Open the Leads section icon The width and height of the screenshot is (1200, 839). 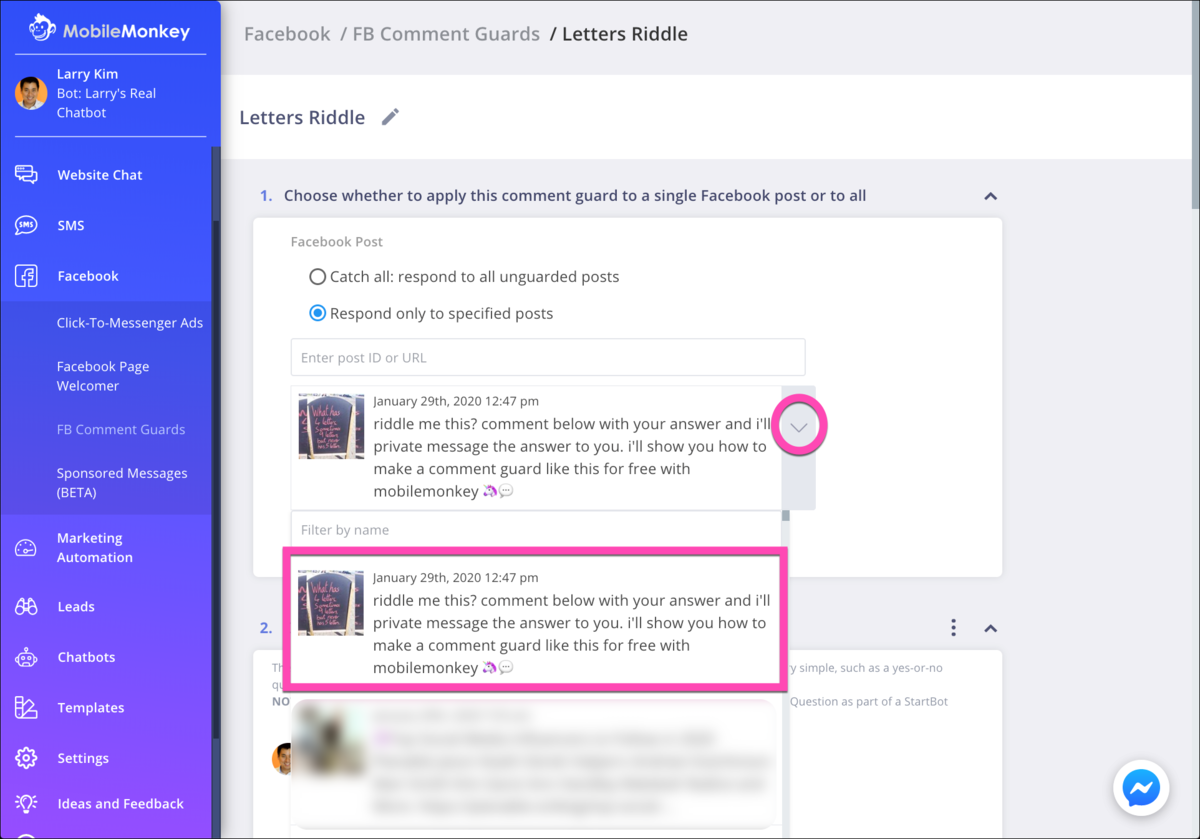pyautogui.click(x=25, y=606)
